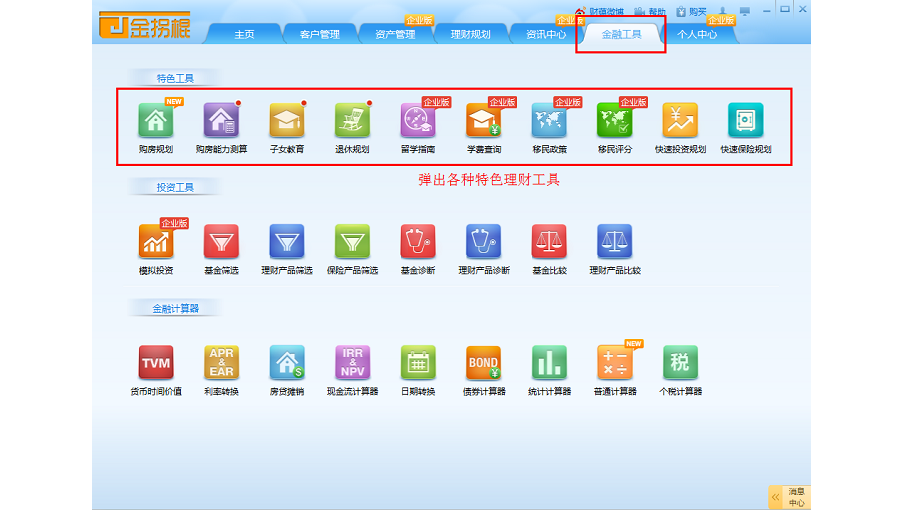Launch the BOND 债券计算器 icon

[483, 362]
